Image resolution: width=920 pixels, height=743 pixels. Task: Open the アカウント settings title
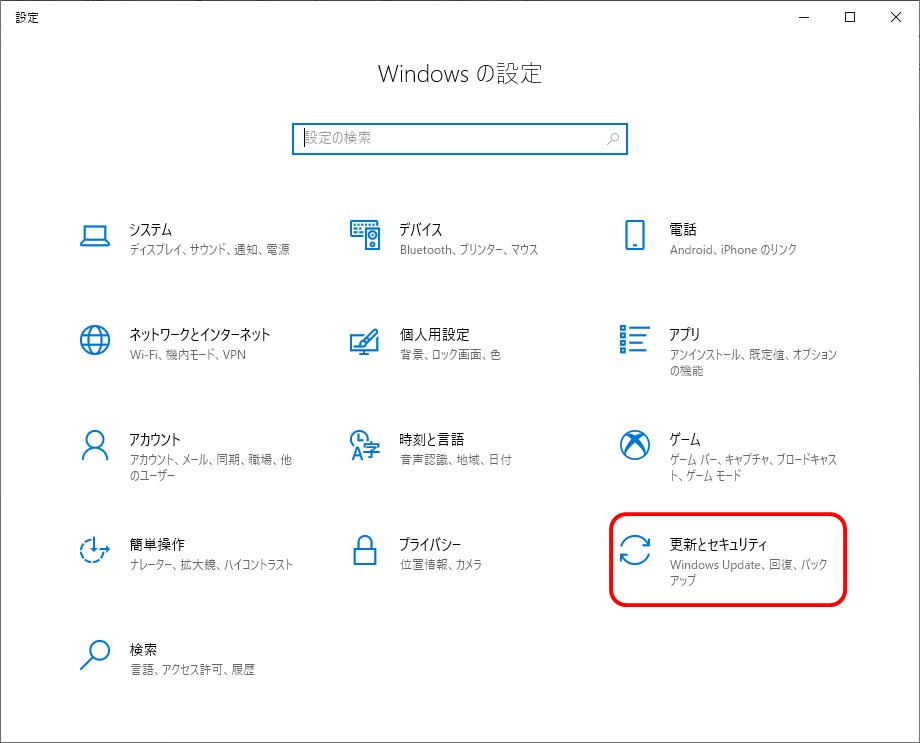[155, 439]
